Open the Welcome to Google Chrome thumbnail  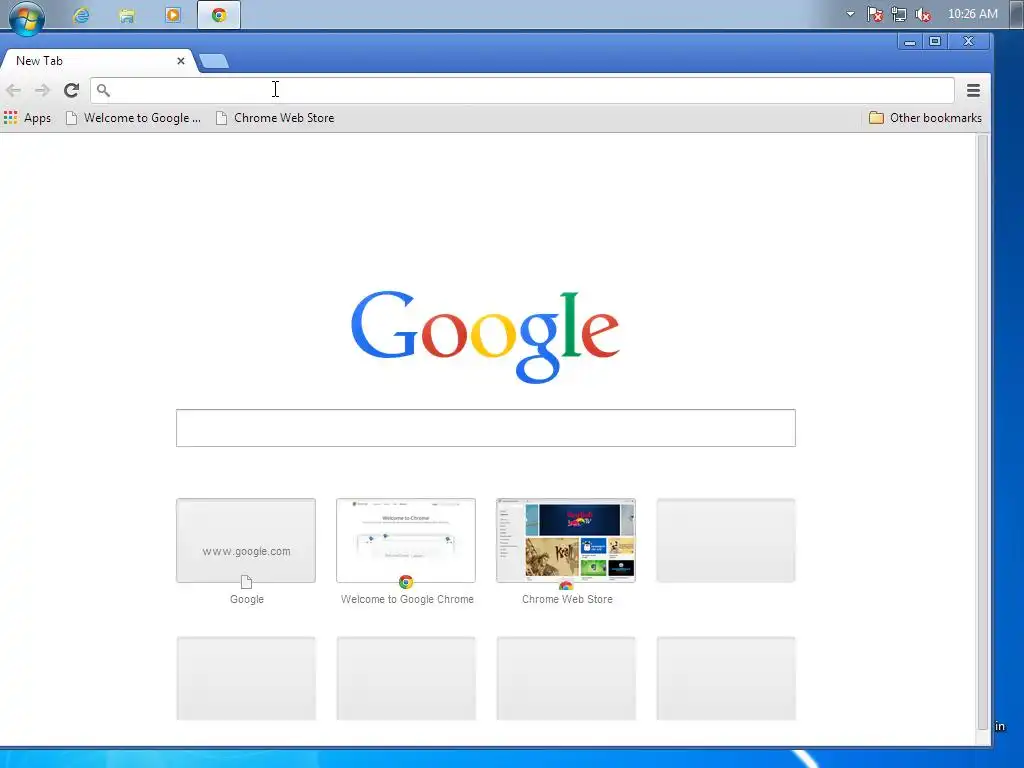pyautogui.click(x=406, y=541)
